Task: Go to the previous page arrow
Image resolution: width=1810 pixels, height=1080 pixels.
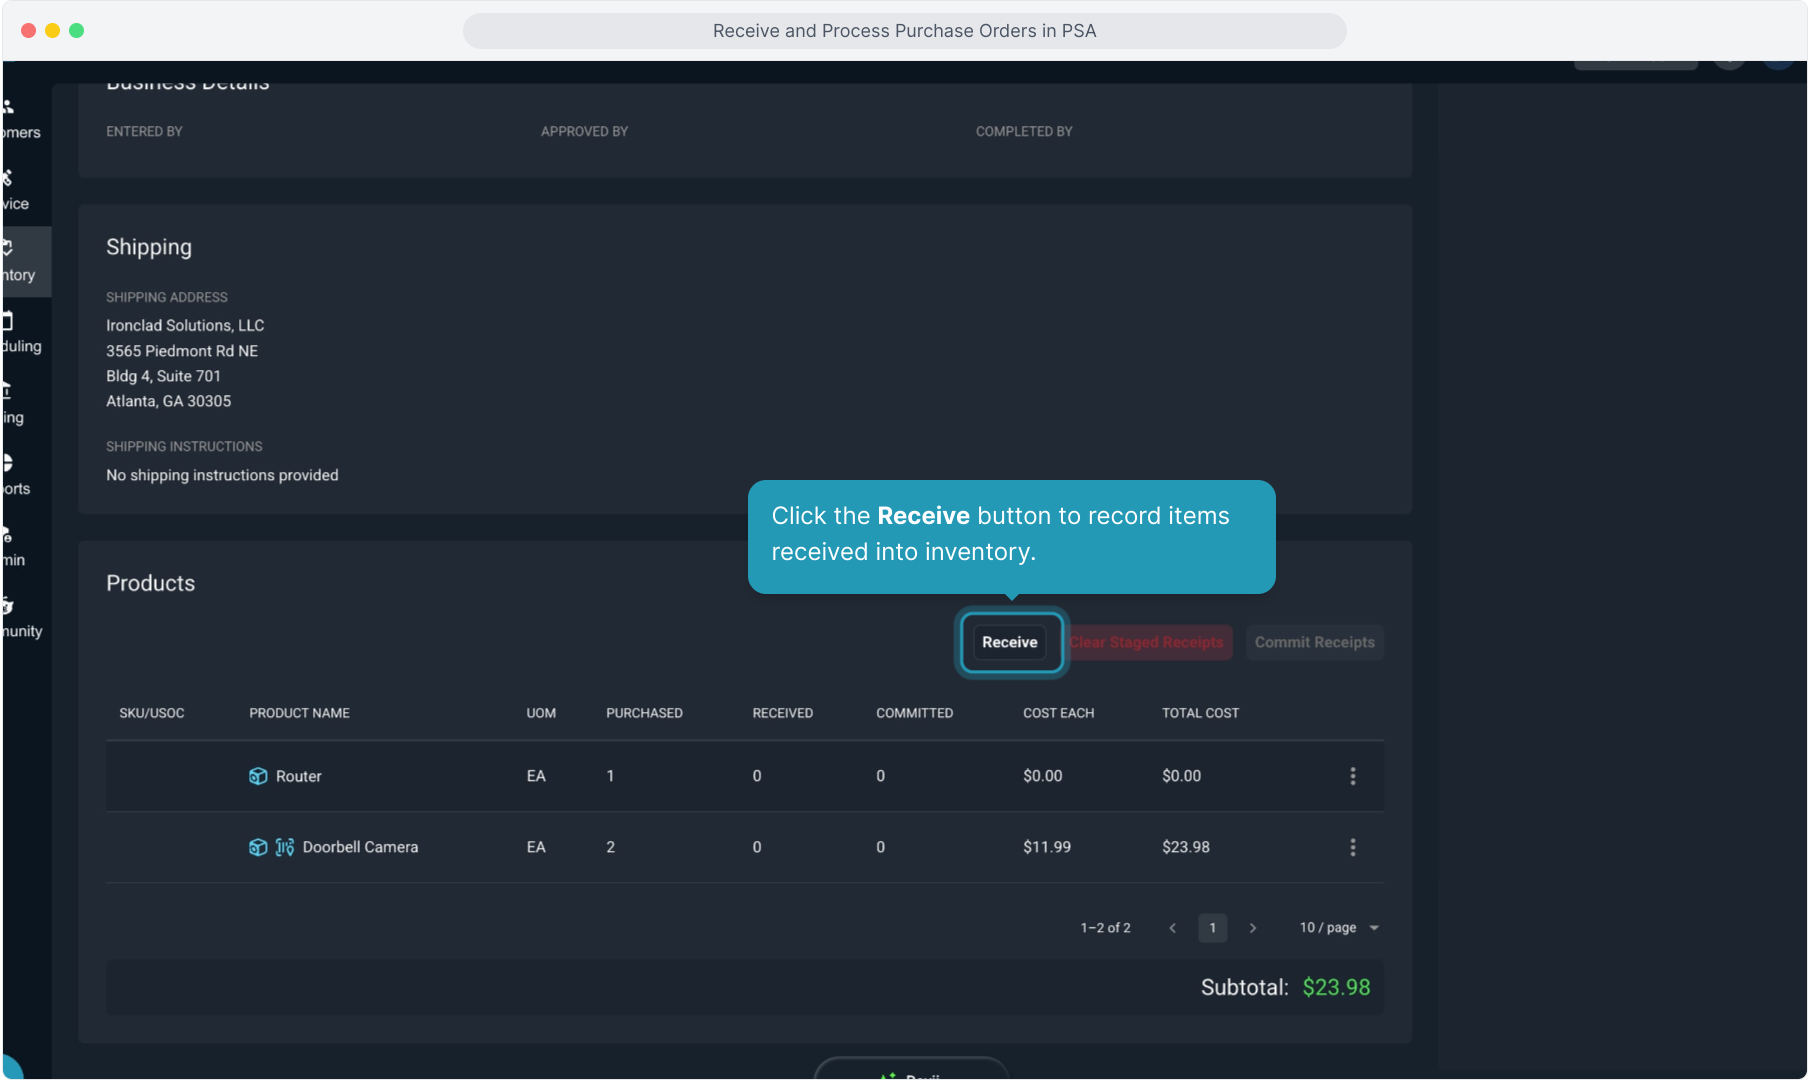Action: pos(1172,928)
